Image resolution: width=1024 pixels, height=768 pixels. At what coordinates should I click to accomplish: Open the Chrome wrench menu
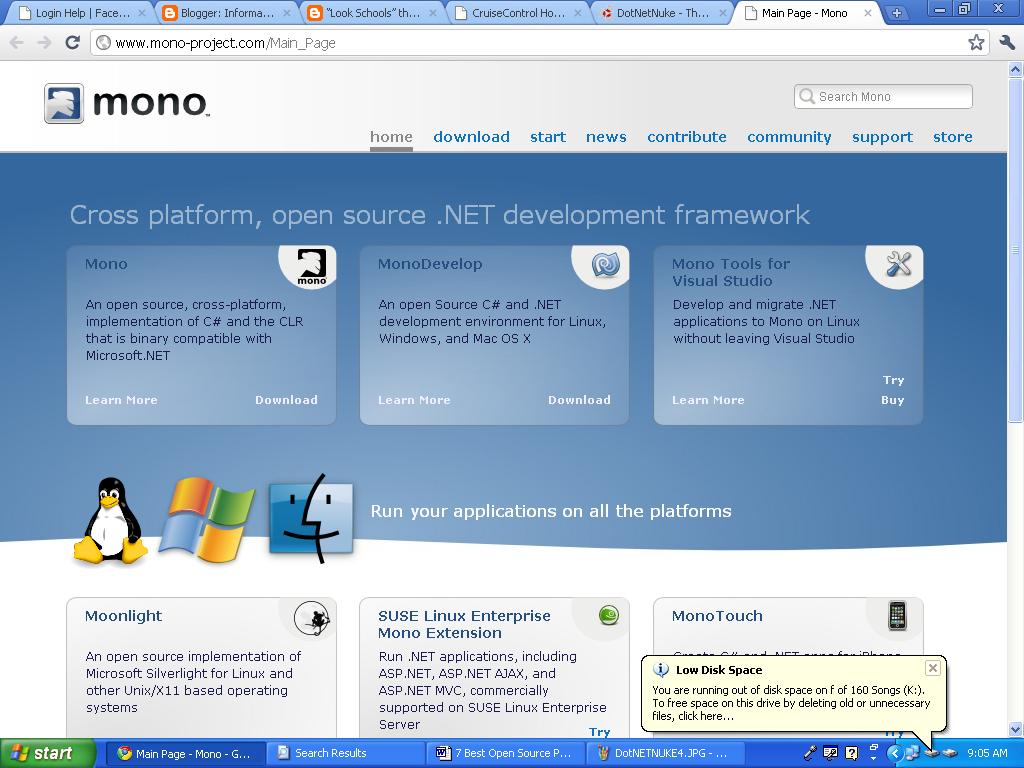tap(1008, 43)
